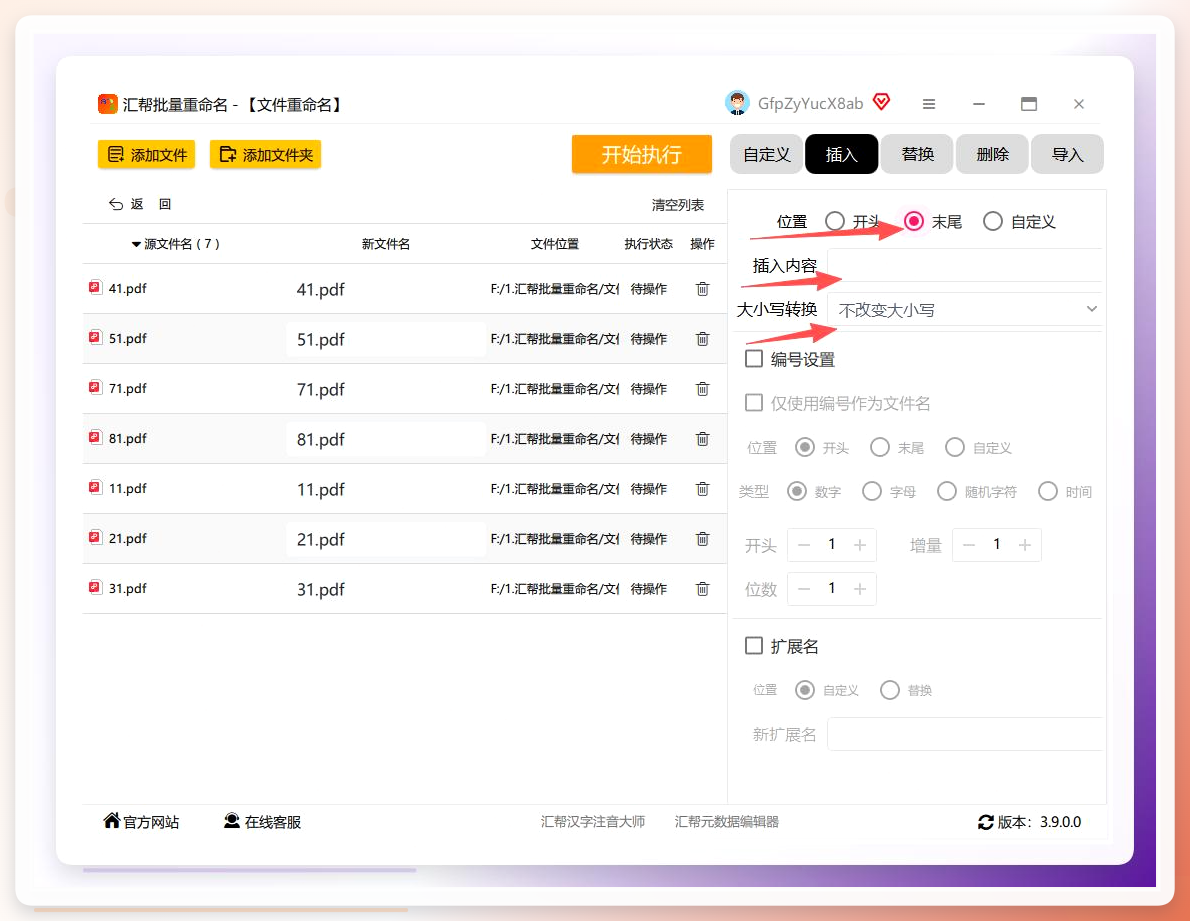
Task: Switch to the 删除 tab
Action: pyautogui.click(x=992, y=155)
